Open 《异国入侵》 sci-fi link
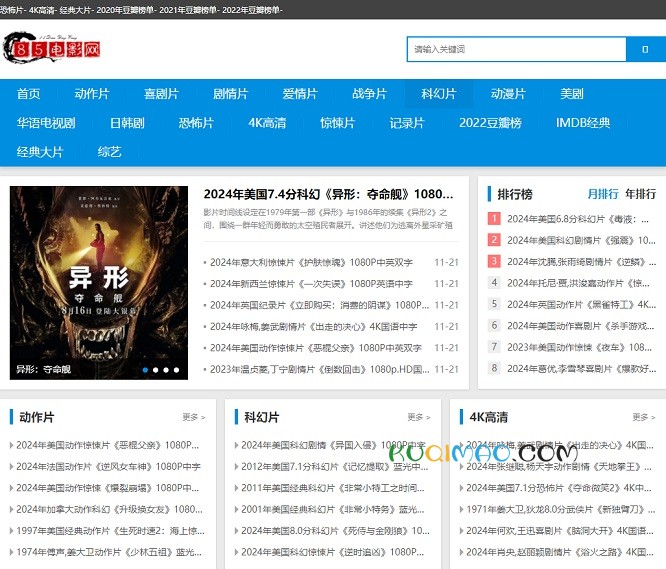Viewport: 666px width, 569px height. click(333, 445)
